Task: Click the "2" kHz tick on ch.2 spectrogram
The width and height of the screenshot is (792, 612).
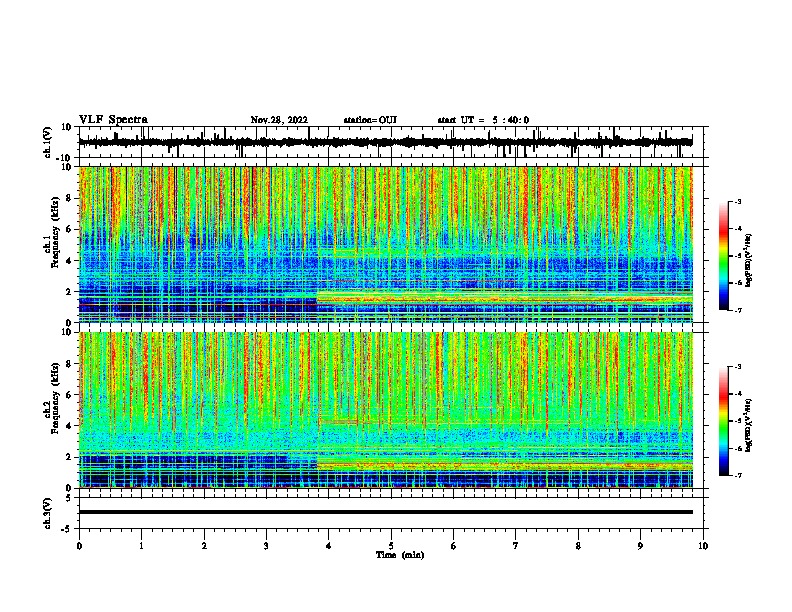Action: pyautogui.click(x=69, y=457)
